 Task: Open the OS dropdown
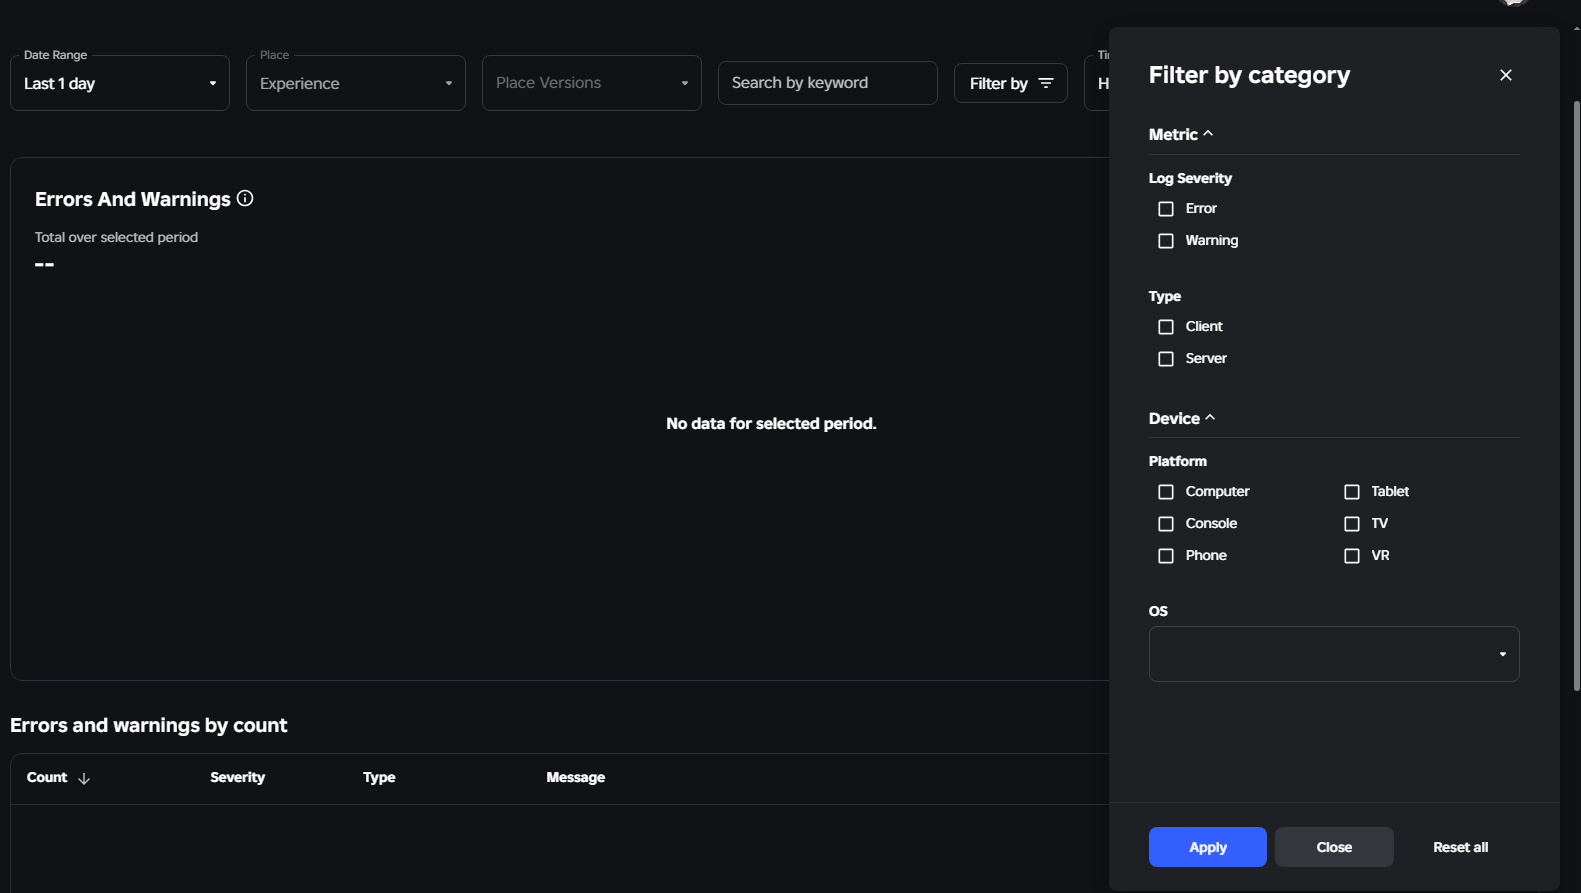point(1334,654)
